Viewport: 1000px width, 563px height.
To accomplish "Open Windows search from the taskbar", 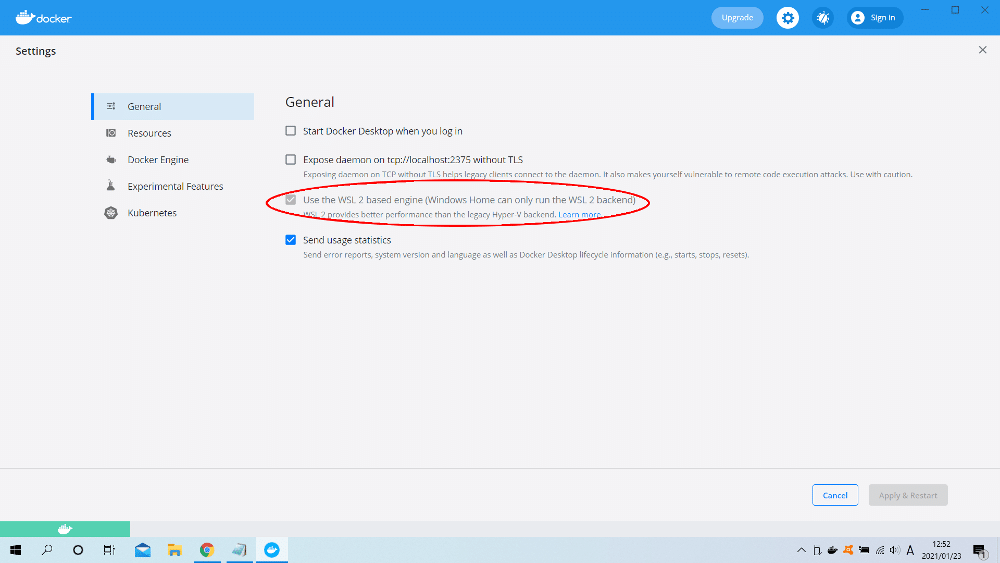I will pyautogui.click(x=47, y=550).
